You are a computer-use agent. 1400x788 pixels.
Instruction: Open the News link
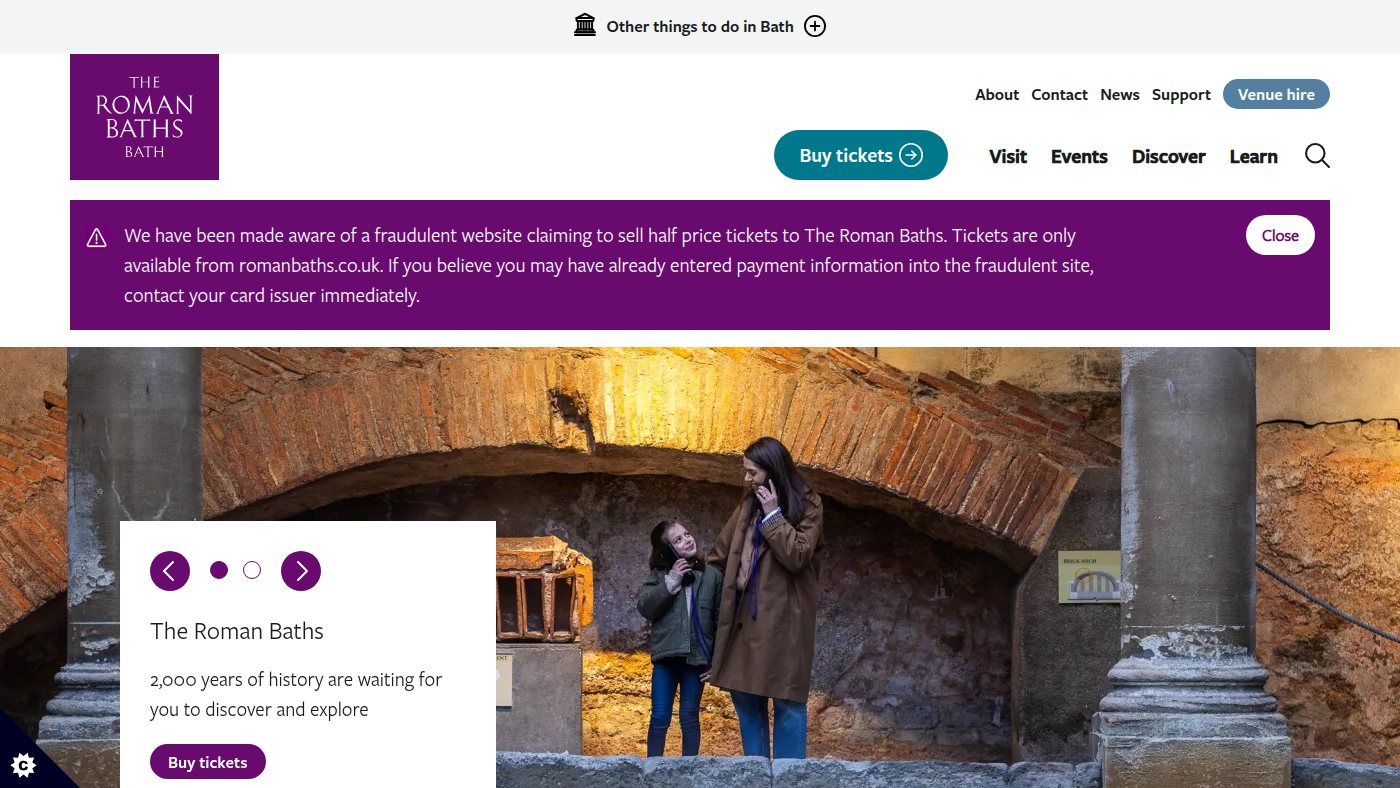click(x=1120, y=95)
